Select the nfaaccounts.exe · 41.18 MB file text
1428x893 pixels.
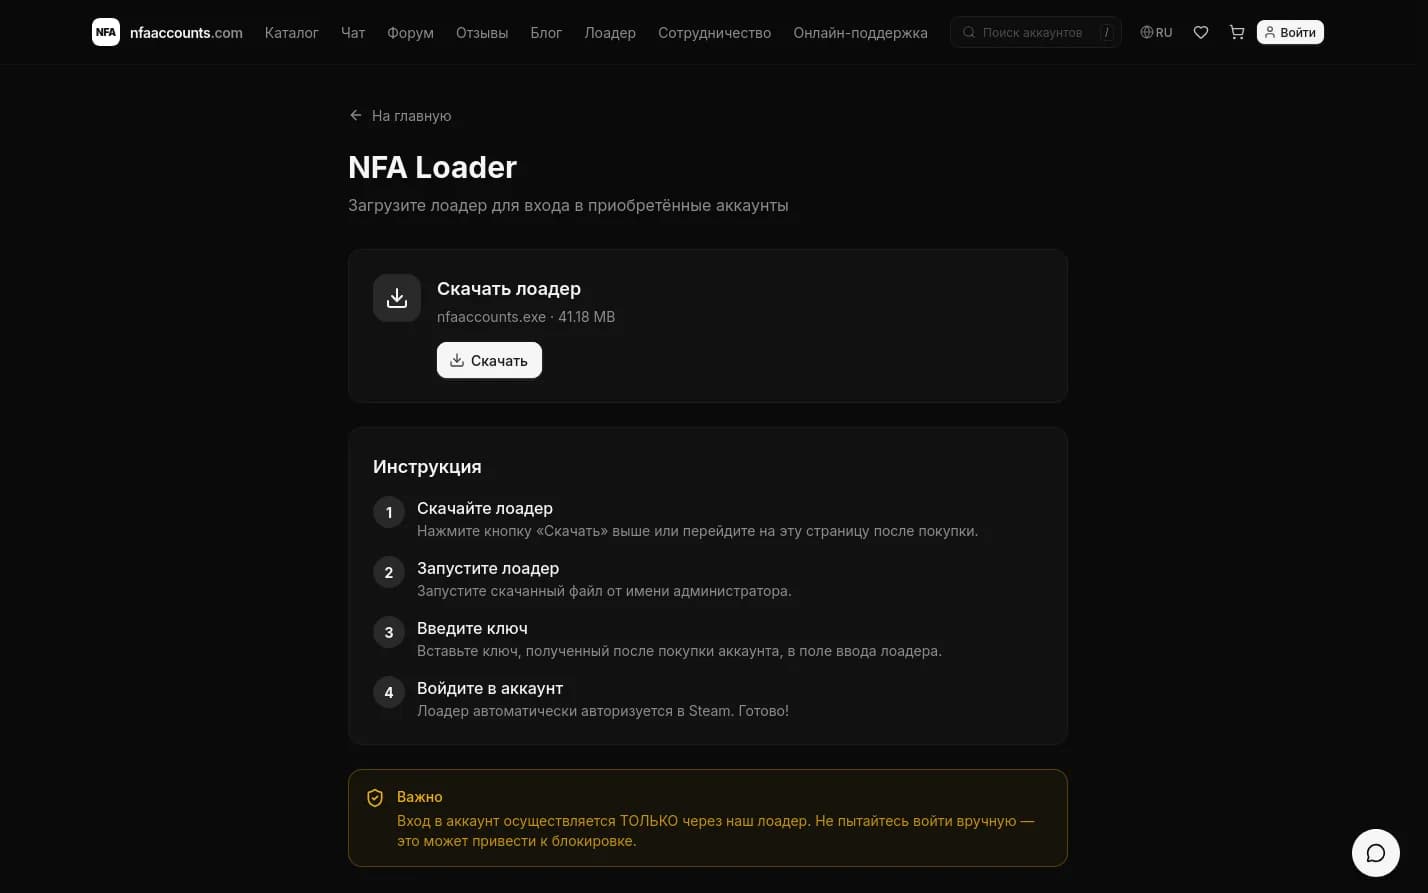(x=526, y=317)
